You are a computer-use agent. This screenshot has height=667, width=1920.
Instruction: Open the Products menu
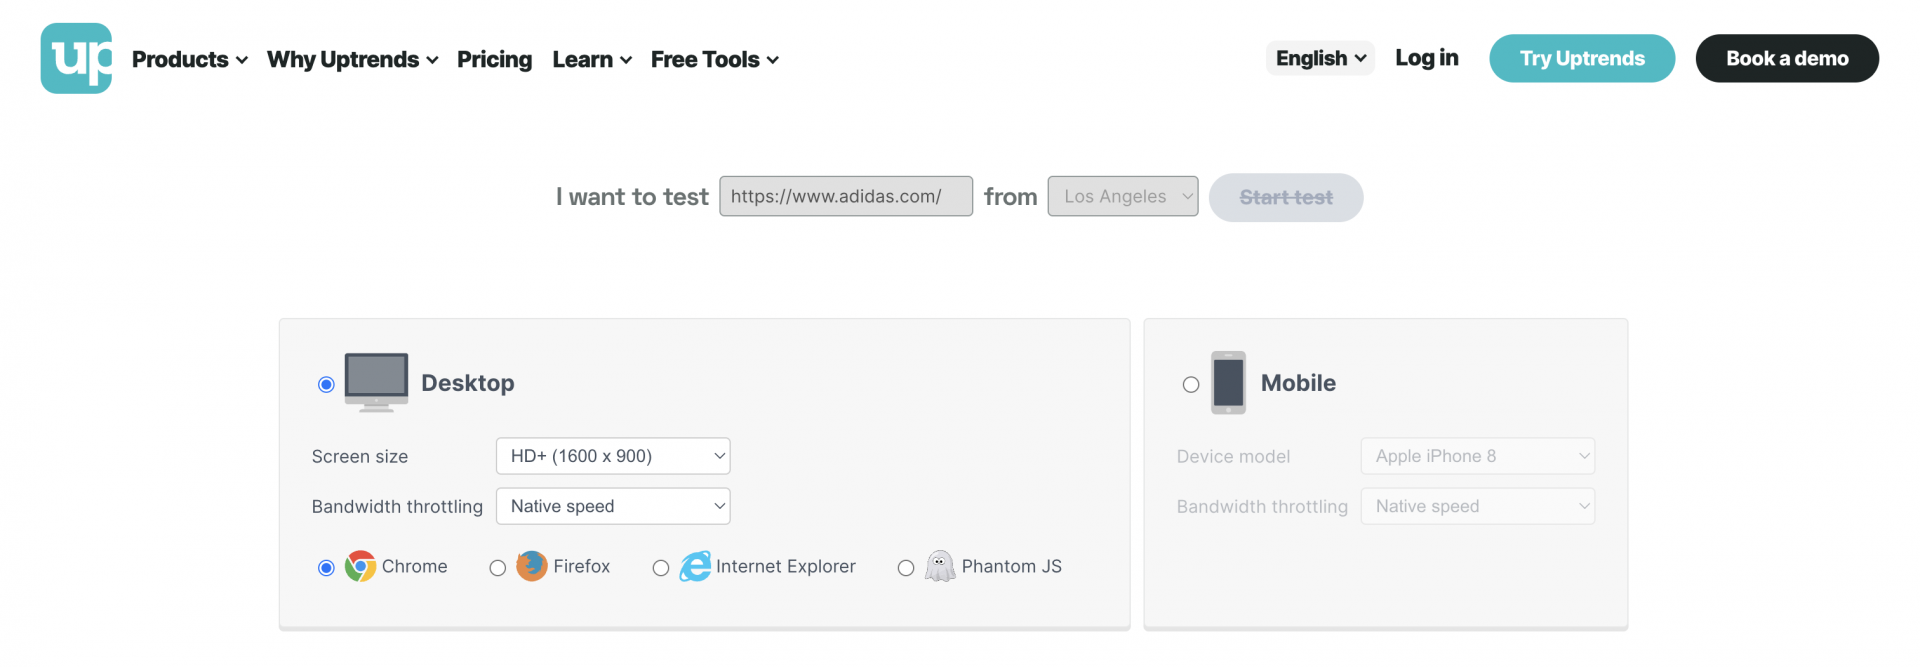point(189,59)
